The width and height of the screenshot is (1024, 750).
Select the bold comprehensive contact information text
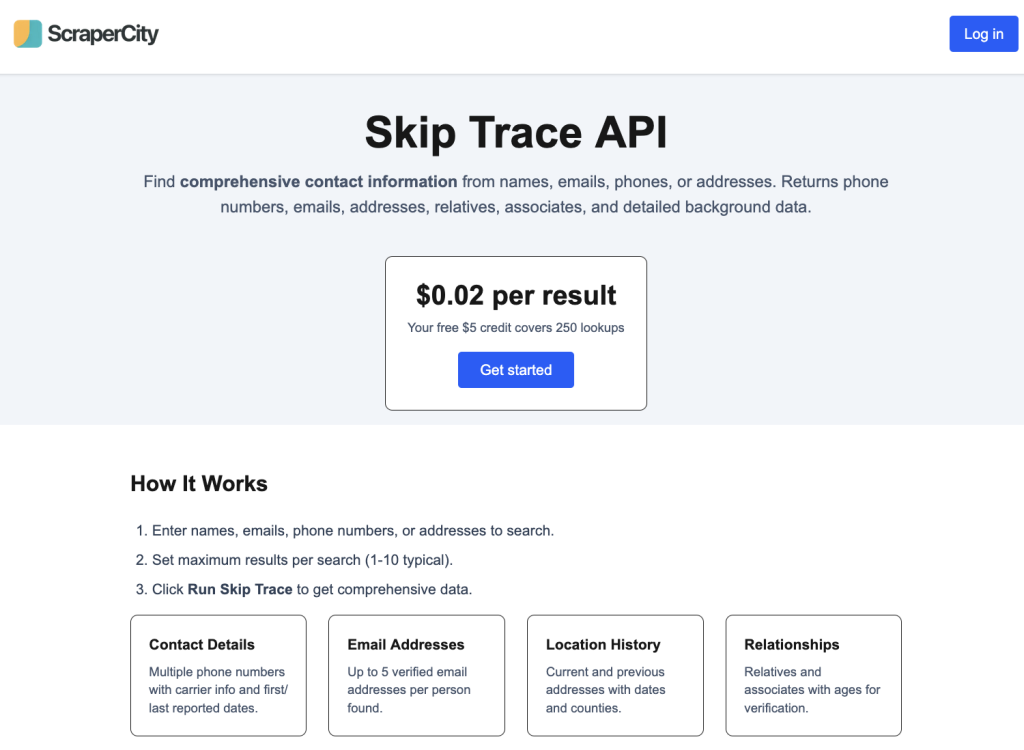click(x=319, y=182)
